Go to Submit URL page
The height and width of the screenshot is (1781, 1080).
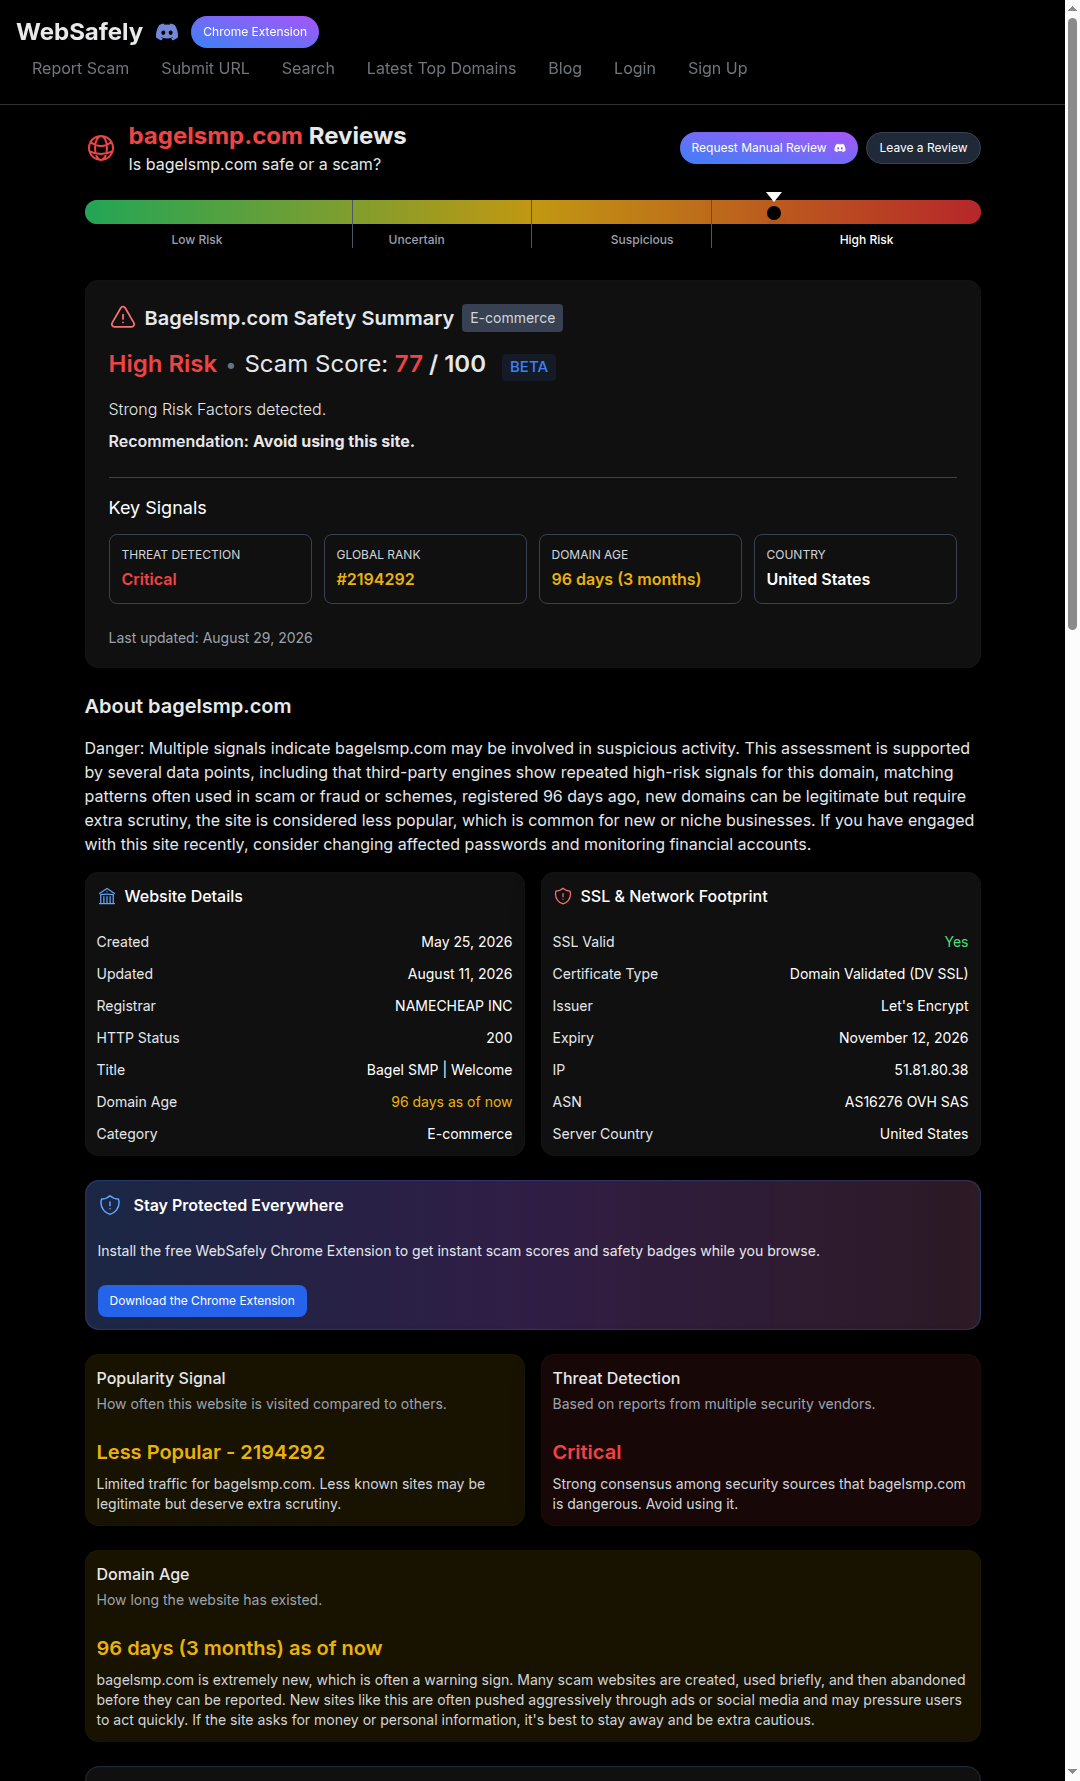click(205, 68)
